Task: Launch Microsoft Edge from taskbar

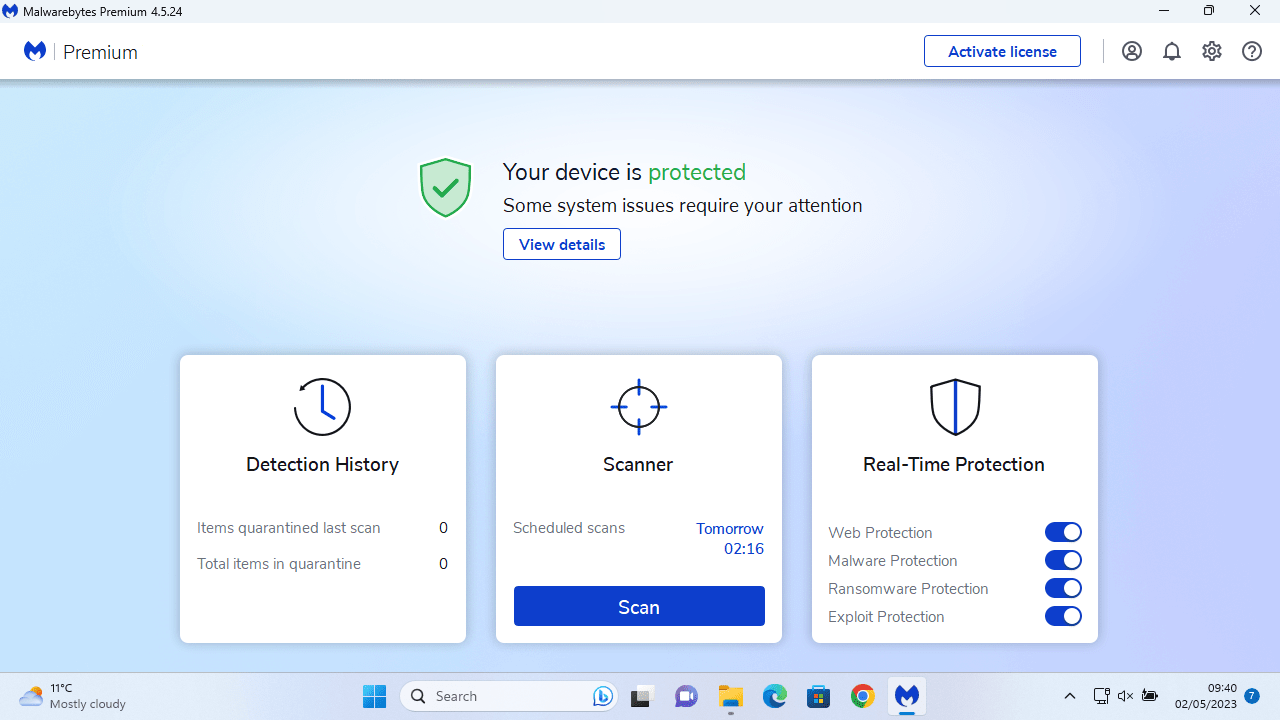Action: (x=775, y=696)
